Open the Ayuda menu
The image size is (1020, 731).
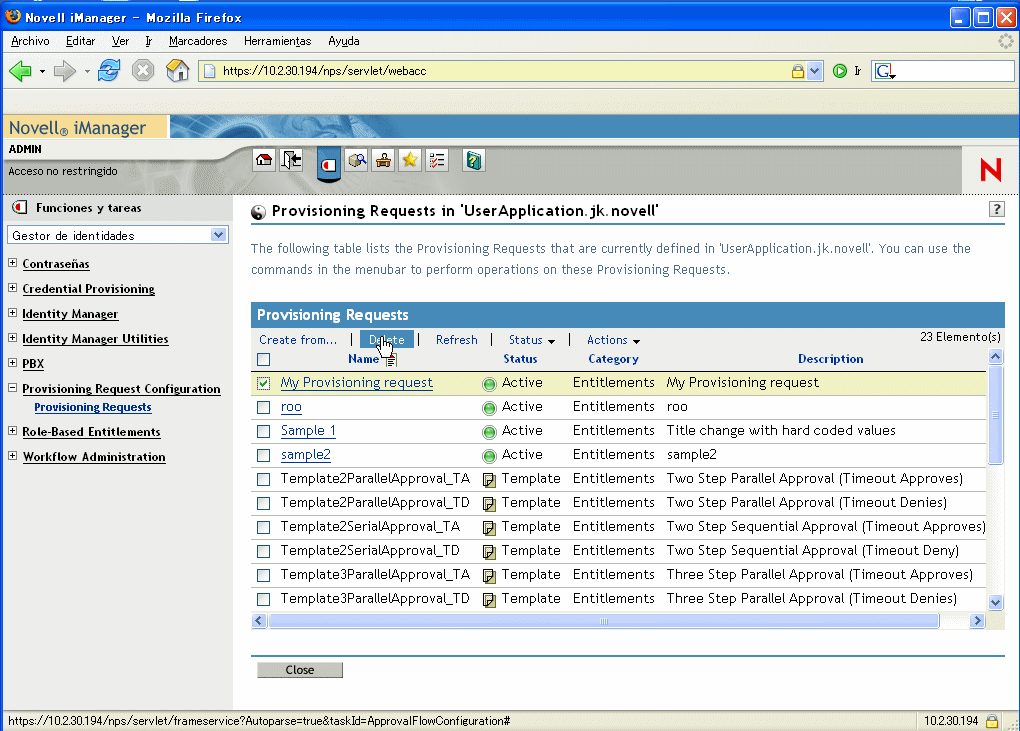pos(343,41)
